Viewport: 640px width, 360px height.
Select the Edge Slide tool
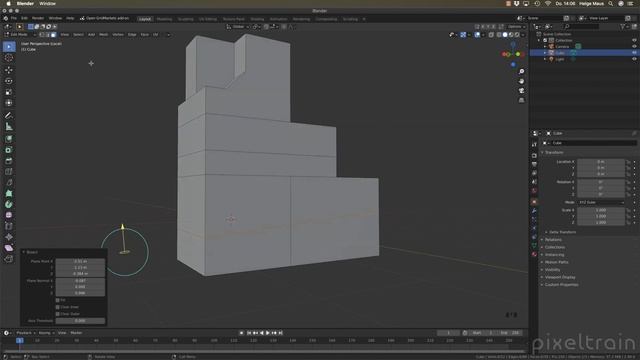pos(9,226)
